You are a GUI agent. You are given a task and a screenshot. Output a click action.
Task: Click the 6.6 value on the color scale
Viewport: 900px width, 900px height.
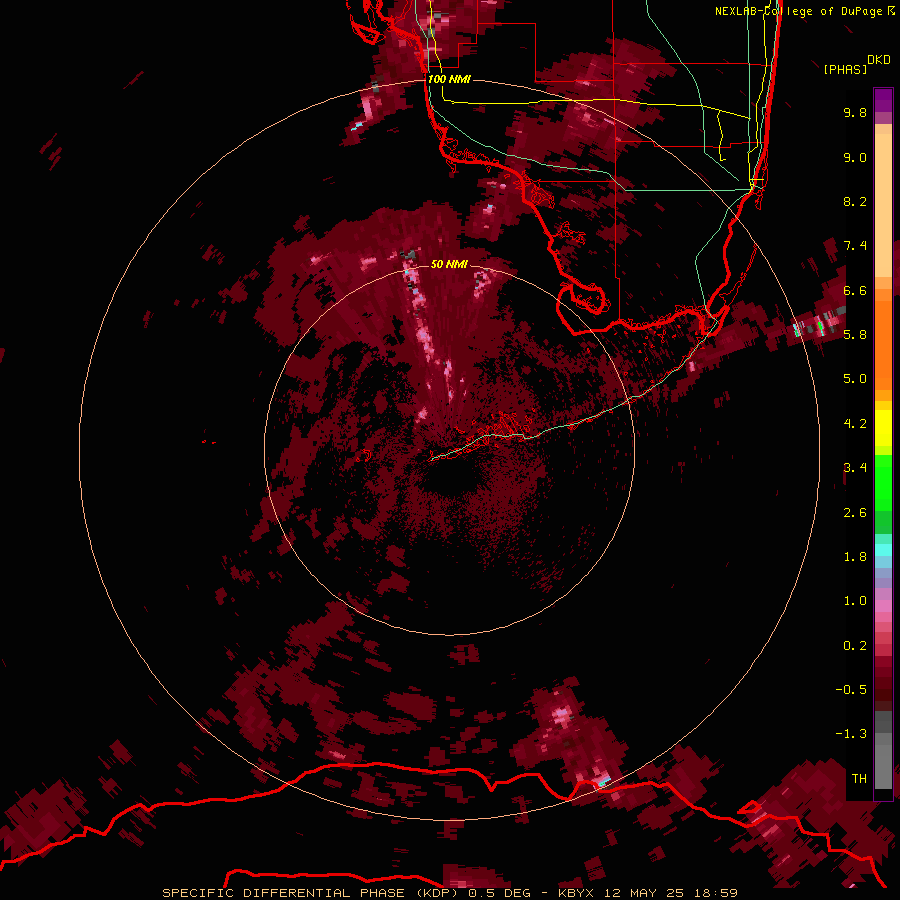[855, 290]
